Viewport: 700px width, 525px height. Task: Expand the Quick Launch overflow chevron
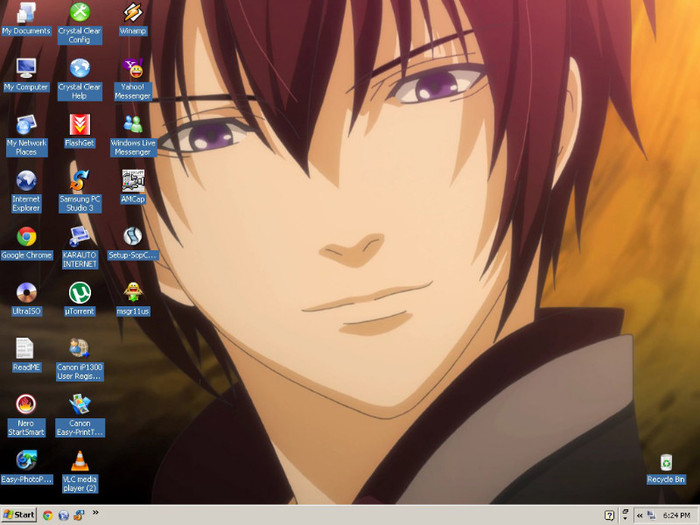[x=95, y=512]
